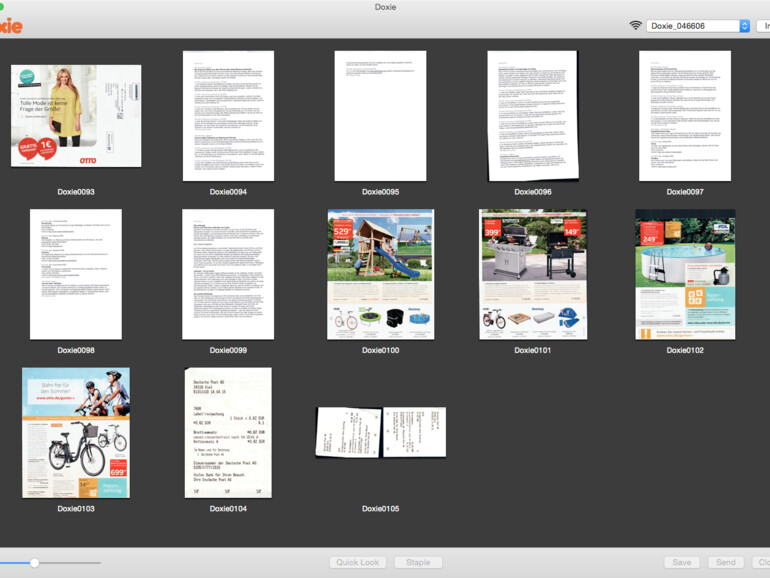This screenshot has width=770, height=578.
Task: Choose the Doxie0097 document thumbnail
Action: (x=685, y=116)
